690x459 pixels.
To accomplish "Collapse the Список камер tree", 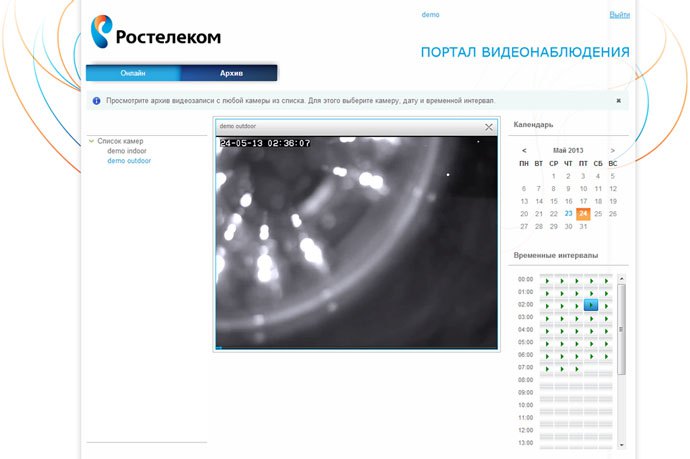I will 91,141.
